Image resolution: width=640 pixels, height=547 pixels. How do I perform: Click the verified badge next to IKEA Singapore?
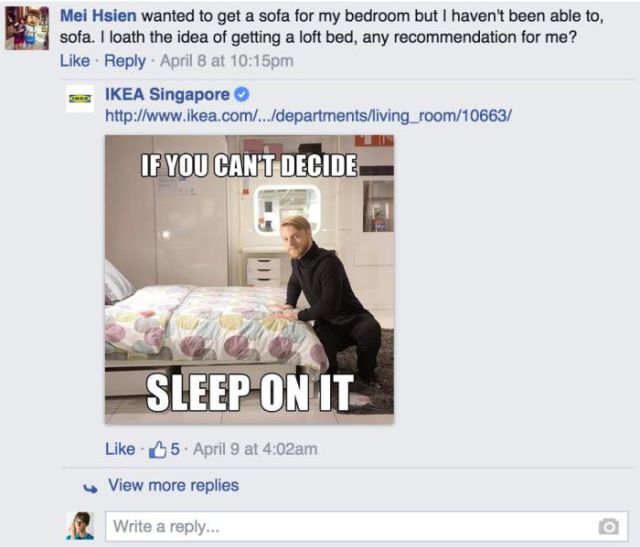(241, 95)
